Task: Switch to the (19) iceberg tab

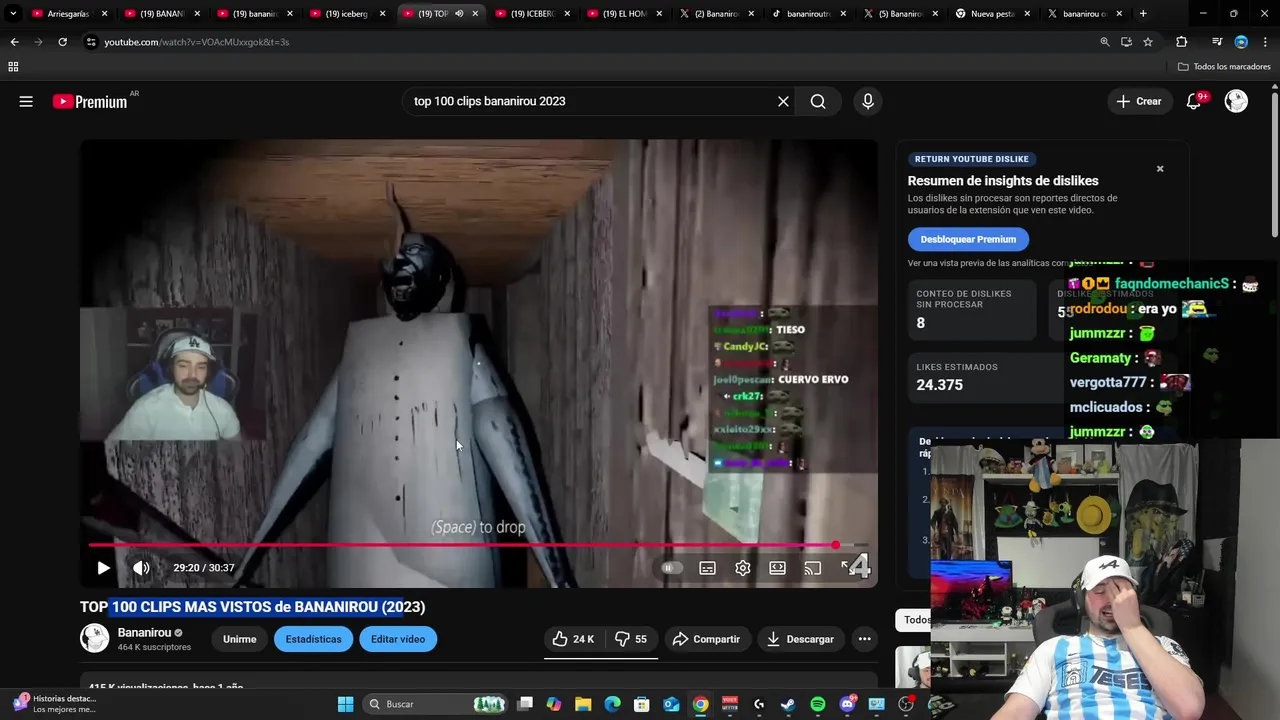Action: click(x=347, y=14)
